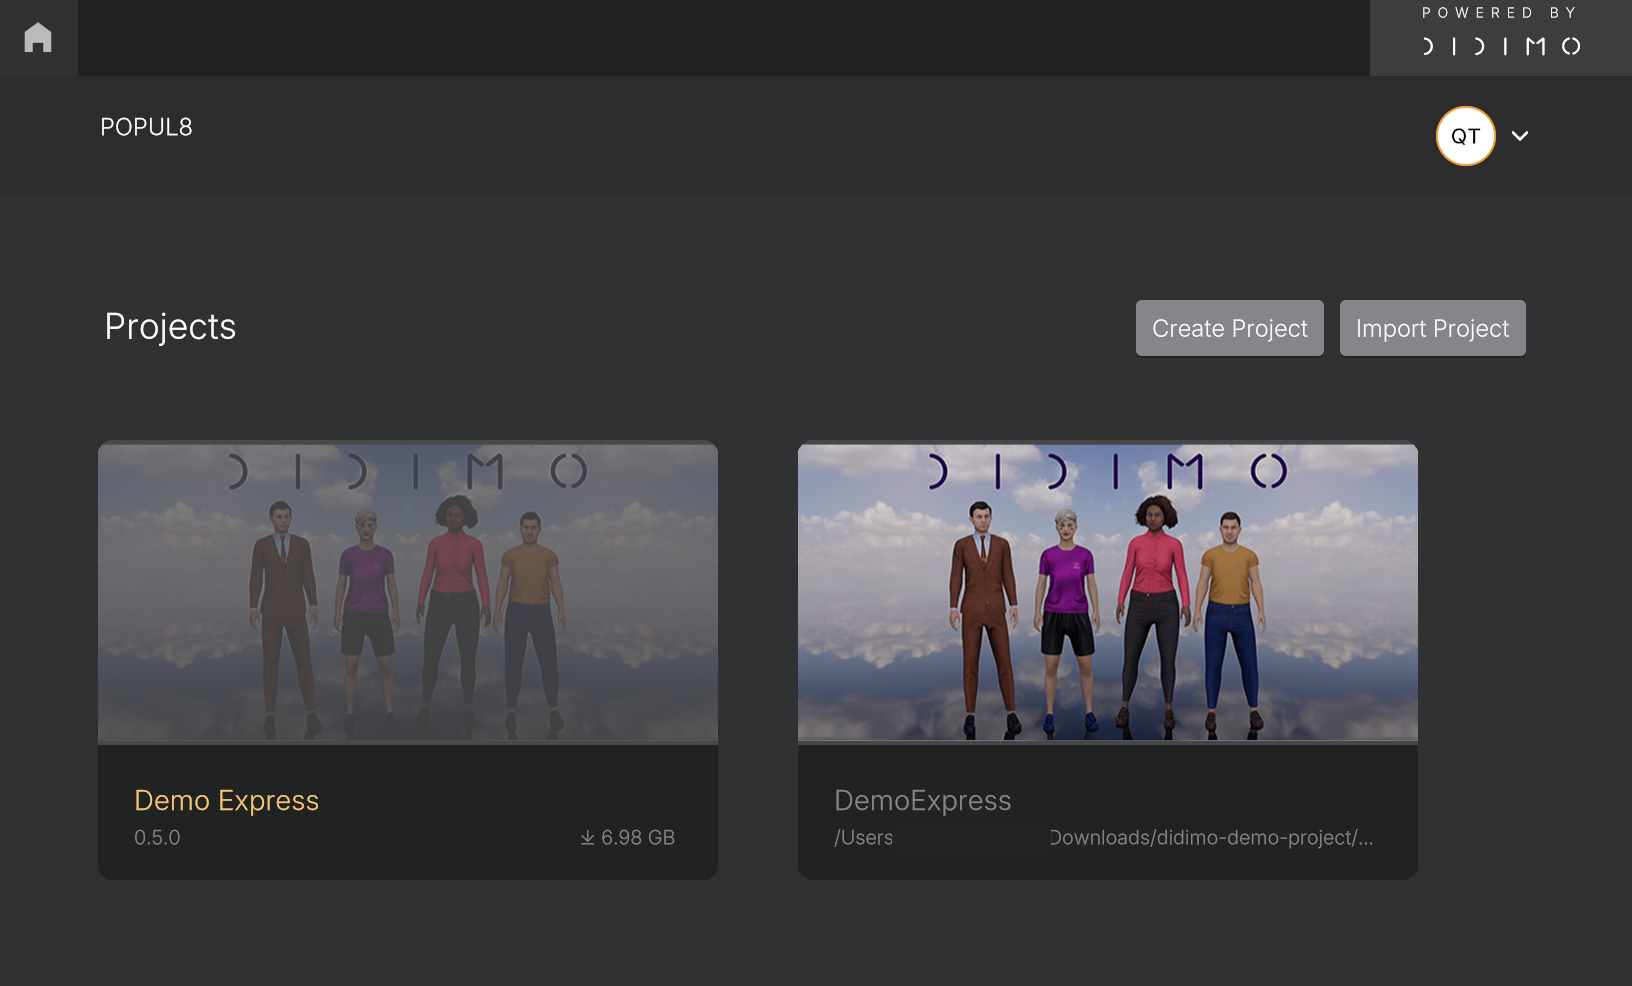The image size is (1632, 986).
Task: Select the Demo Express project title
Action: click(x=227, y=801)
